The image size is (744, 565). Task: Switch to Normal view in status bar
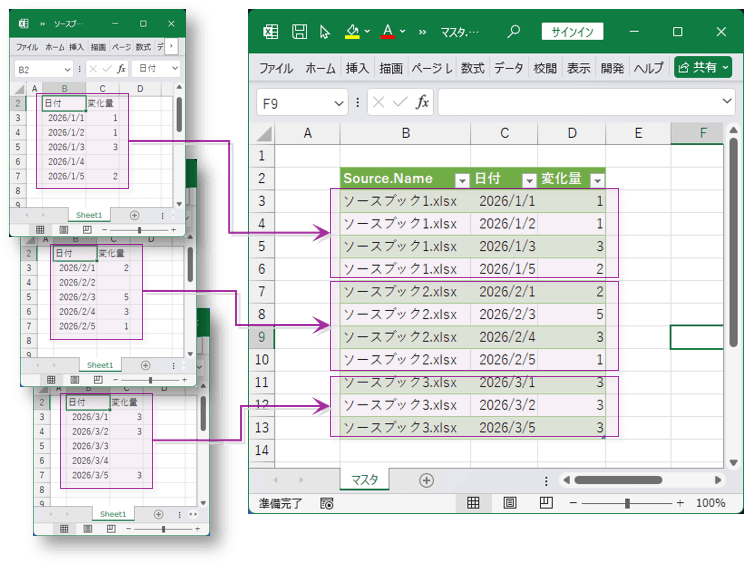tap(474, 503)
